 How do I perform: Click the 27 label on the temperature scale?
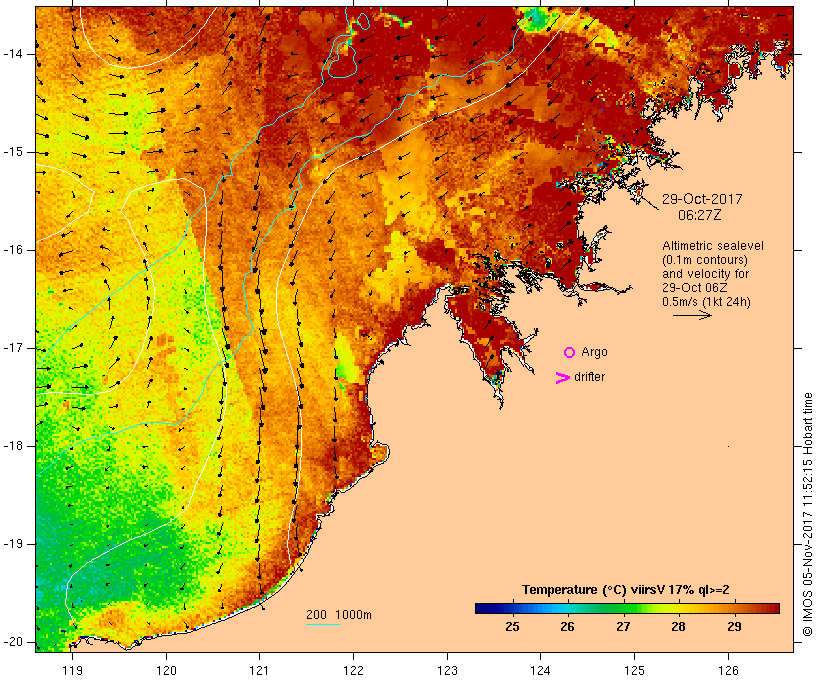click(623, 627)
